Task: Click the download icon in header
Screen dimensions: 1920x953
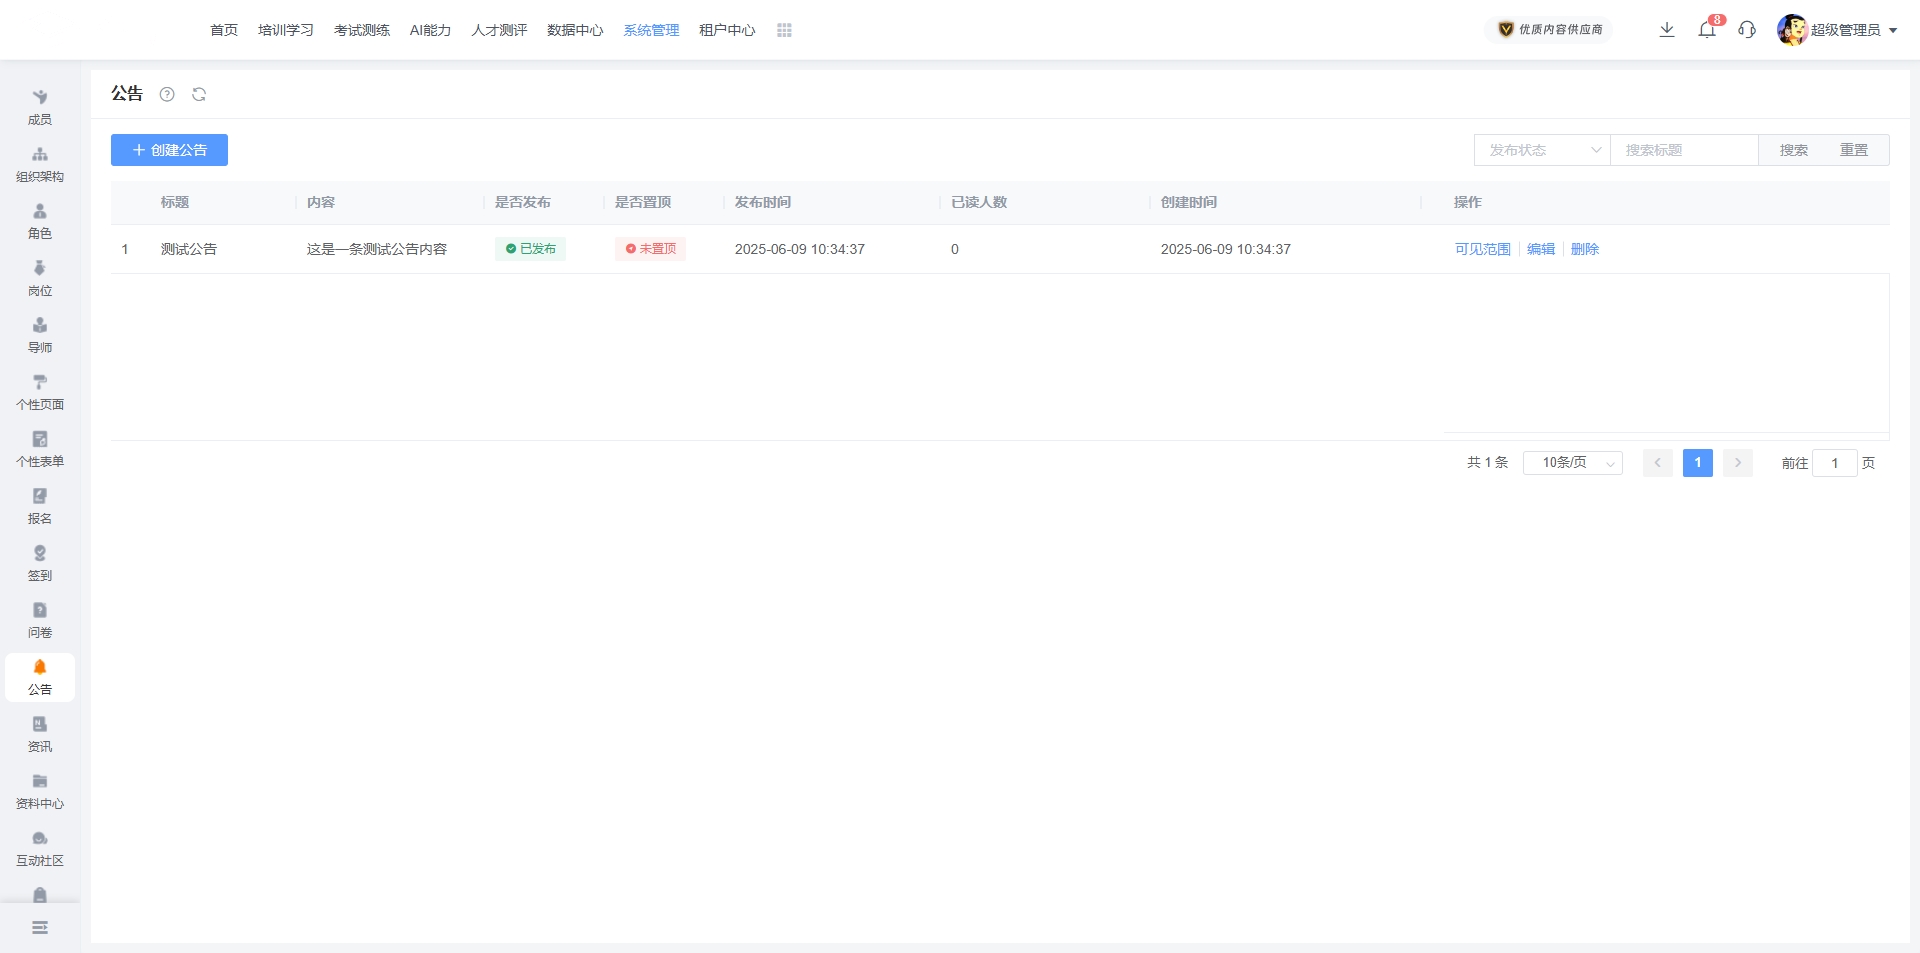Action: (1667, 30)
